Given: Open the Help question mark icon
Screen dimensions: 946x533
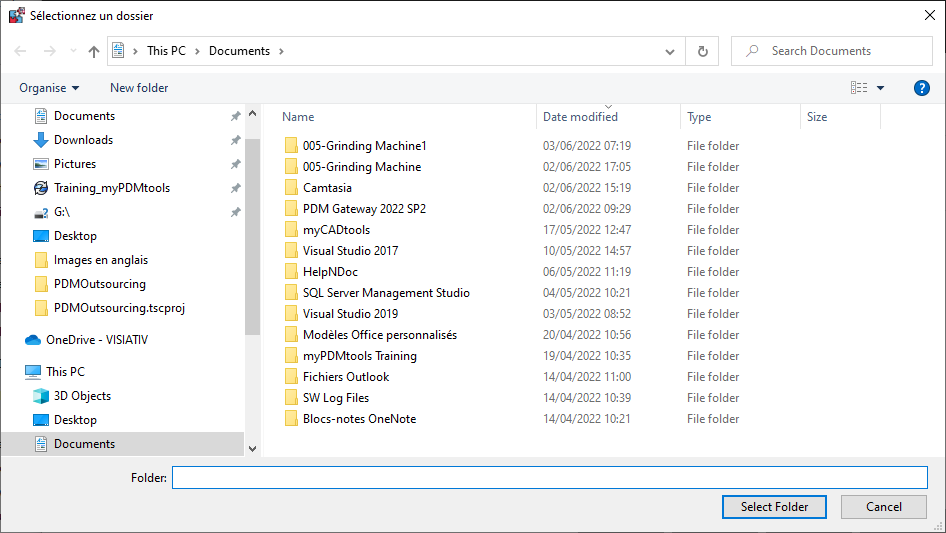Looking at the screenshot, I should (x=922, y=88).
